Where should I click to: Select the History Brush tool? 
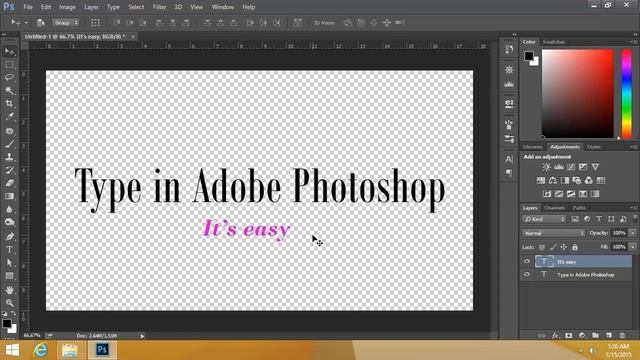[9, 170]
